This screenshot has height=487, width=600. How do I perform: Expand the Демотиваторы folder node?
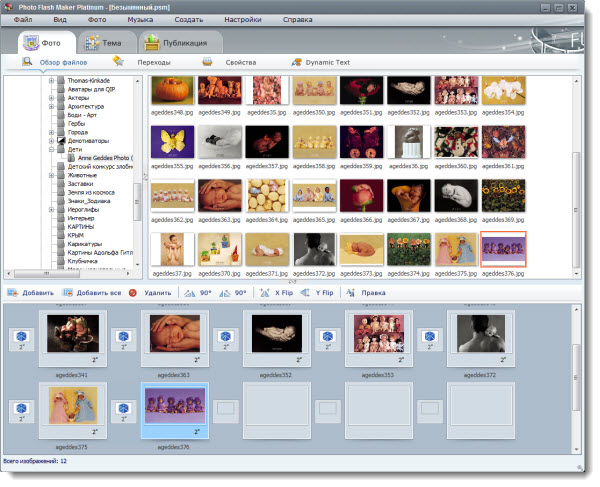[52, 142]
